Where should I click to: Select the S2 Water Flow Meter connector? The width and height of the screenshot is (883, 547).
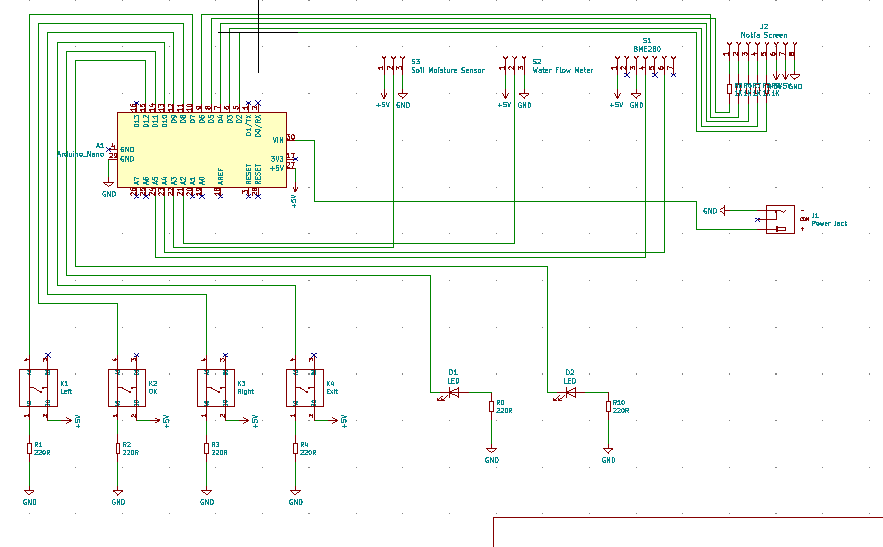514,67
